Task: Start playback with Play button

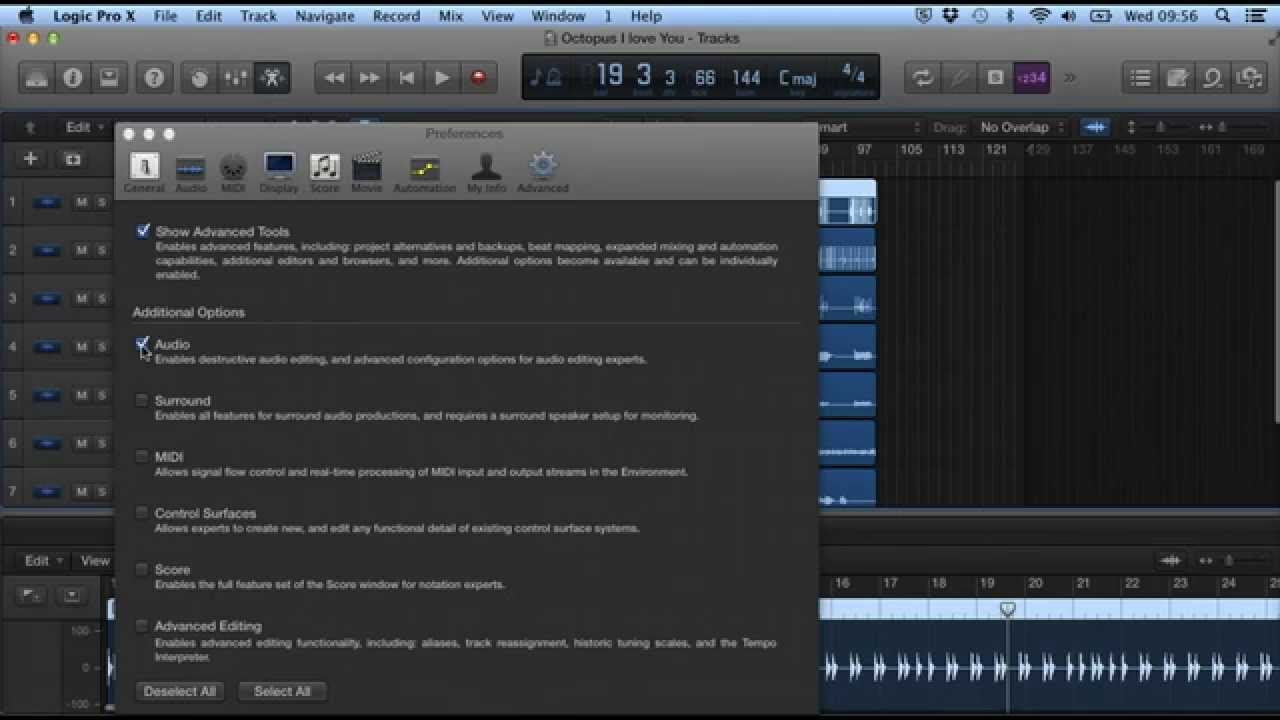Action: coord(442,78)
